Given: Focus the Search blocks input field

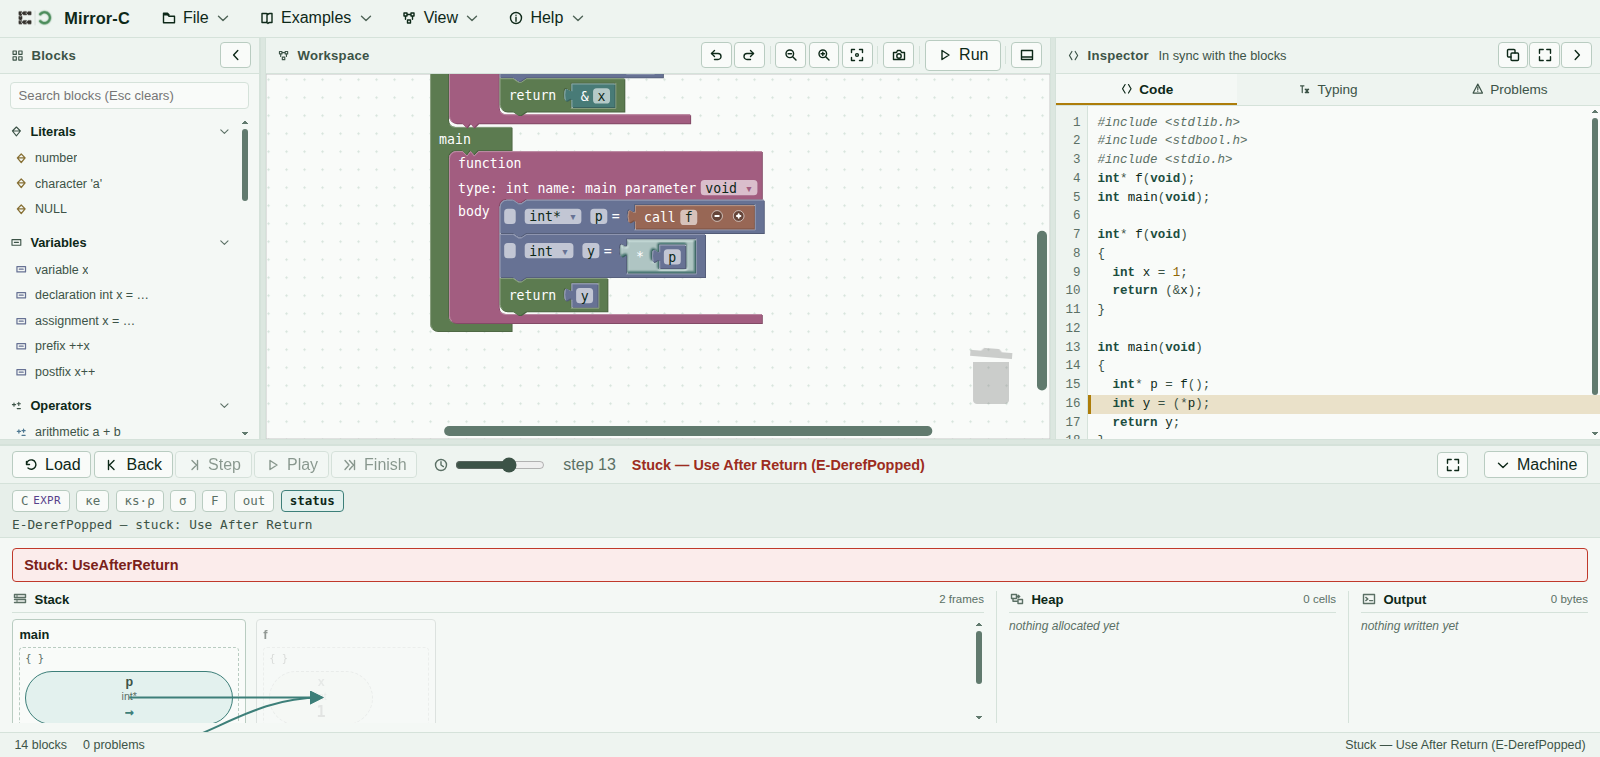Looking at the screenshot, I should [129, 96].
